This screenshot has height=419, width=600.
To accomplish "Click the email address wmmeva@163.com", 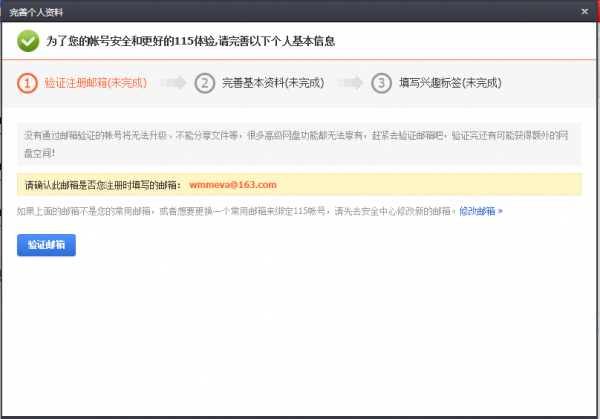I will [233, 185].
